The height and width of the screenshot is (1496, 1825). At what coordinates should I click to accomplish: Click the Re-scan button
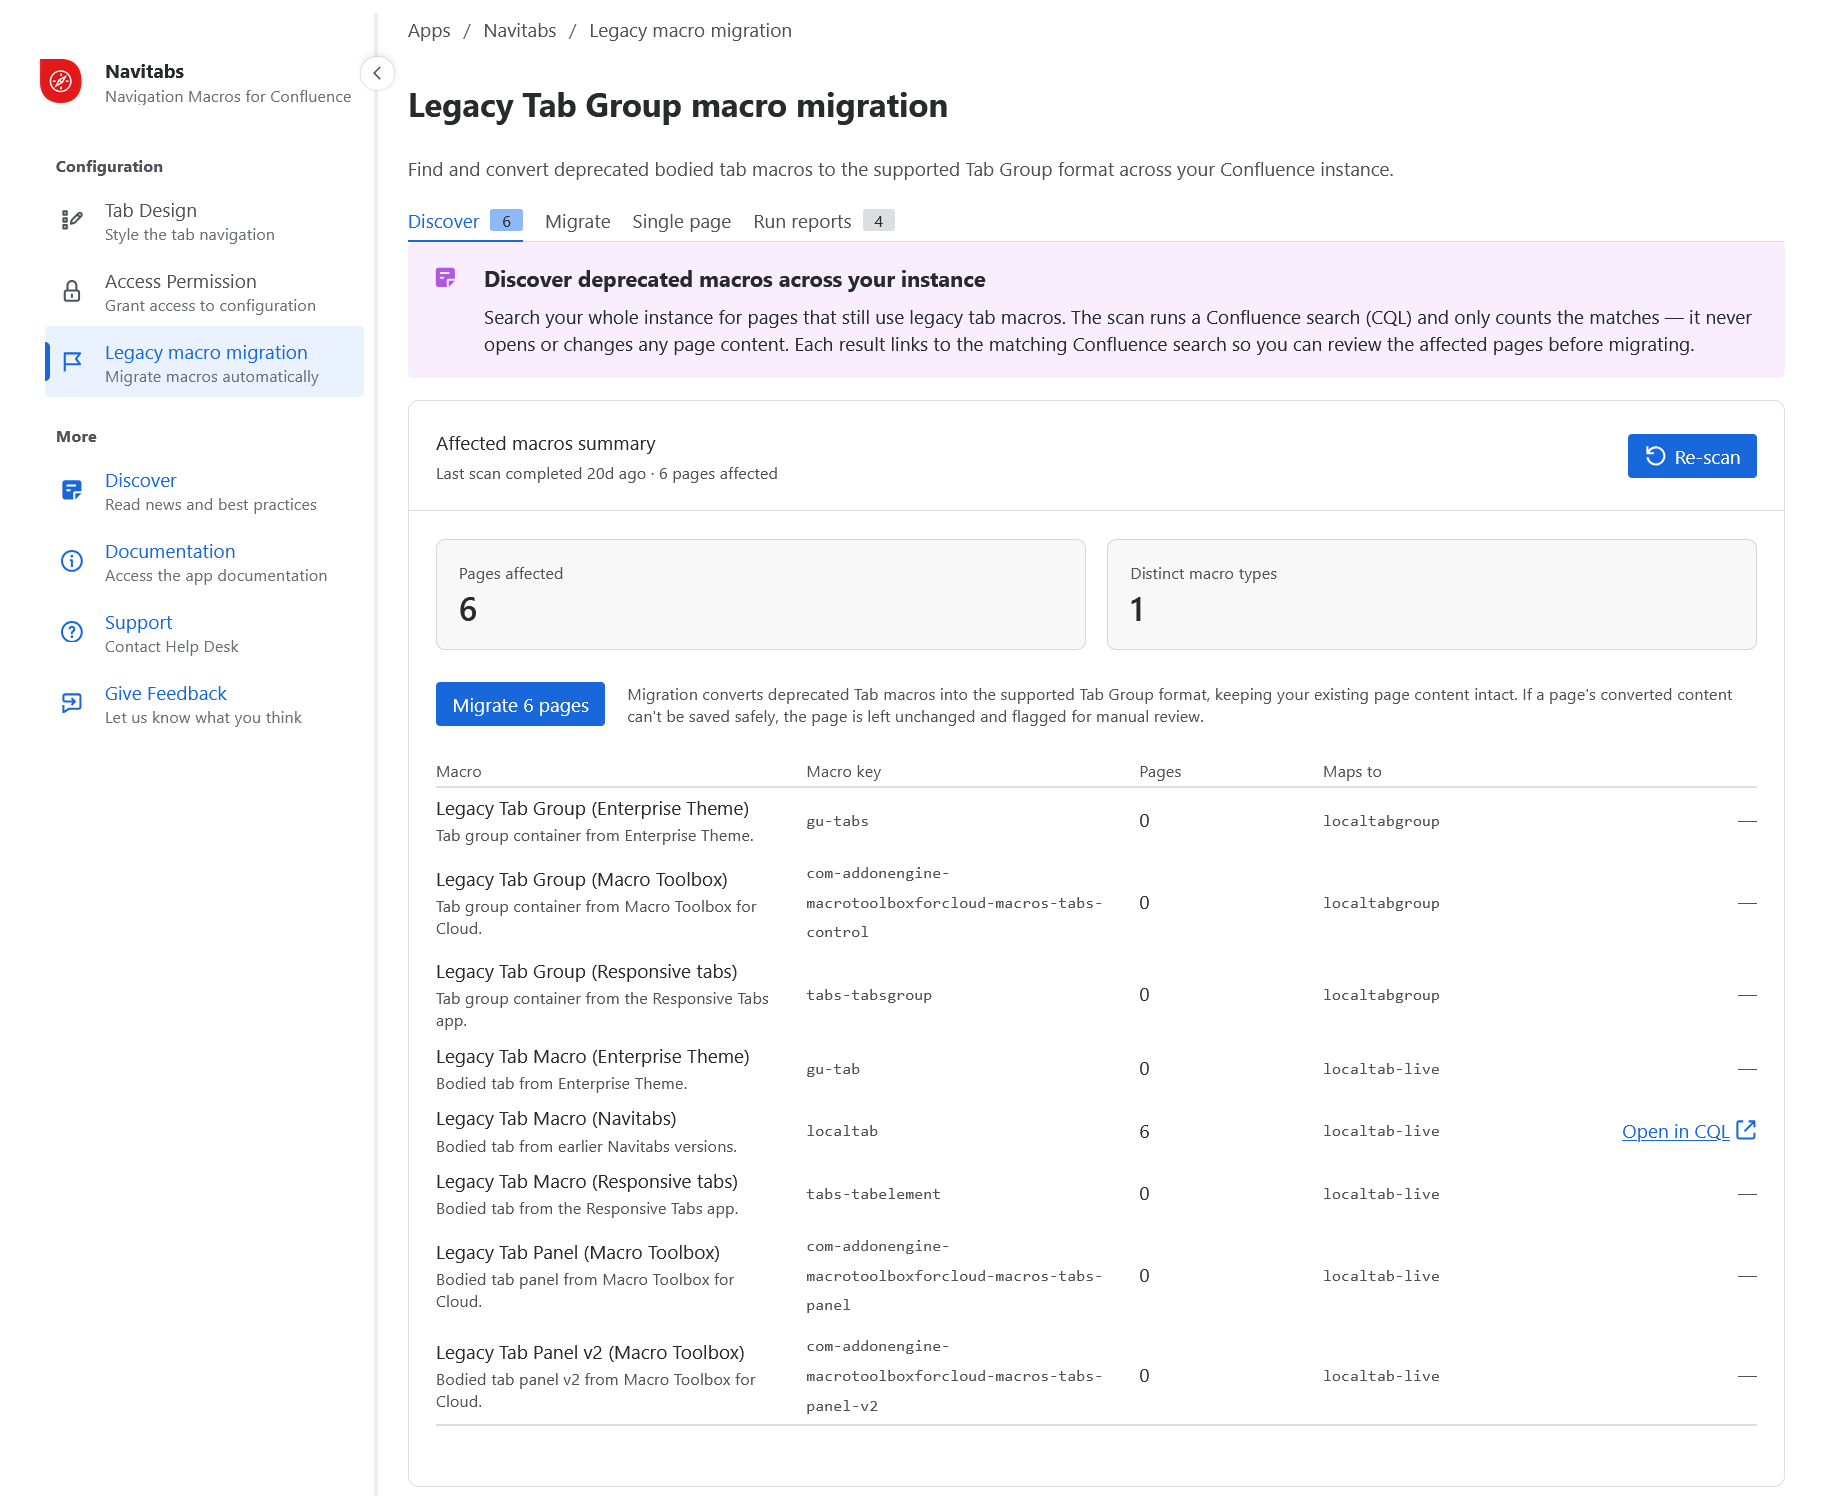pos(1692,456)
